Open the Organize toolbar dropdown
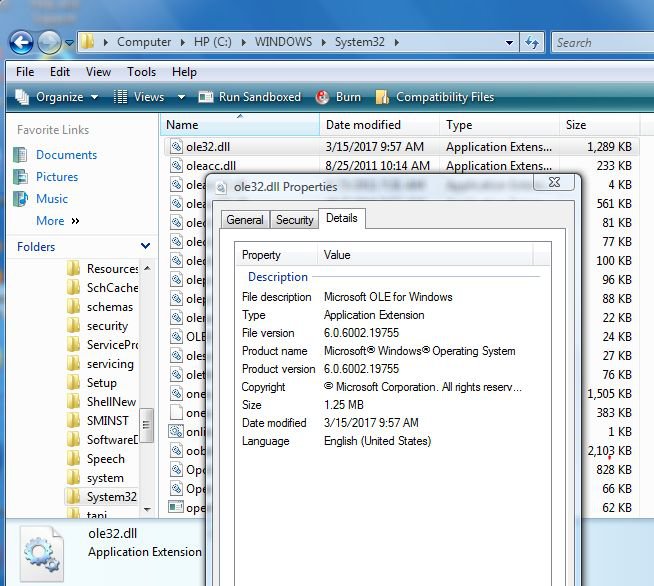Image resolution: width=654 pixels, height=586 pixels. pyautogui.click(x=57, y=97)
